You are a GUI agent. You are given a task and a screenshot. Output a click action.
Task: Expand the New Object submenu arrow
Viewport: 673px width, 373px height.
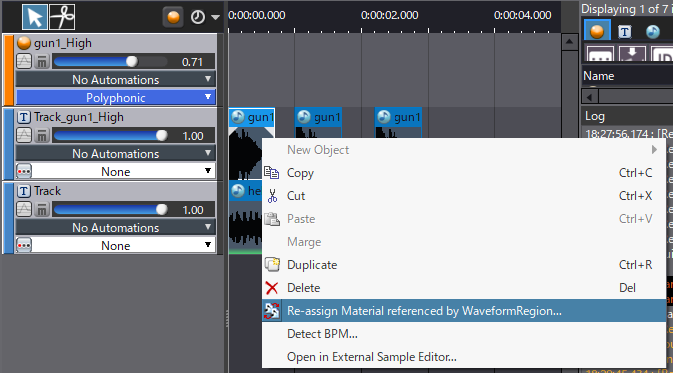(654, 150)
